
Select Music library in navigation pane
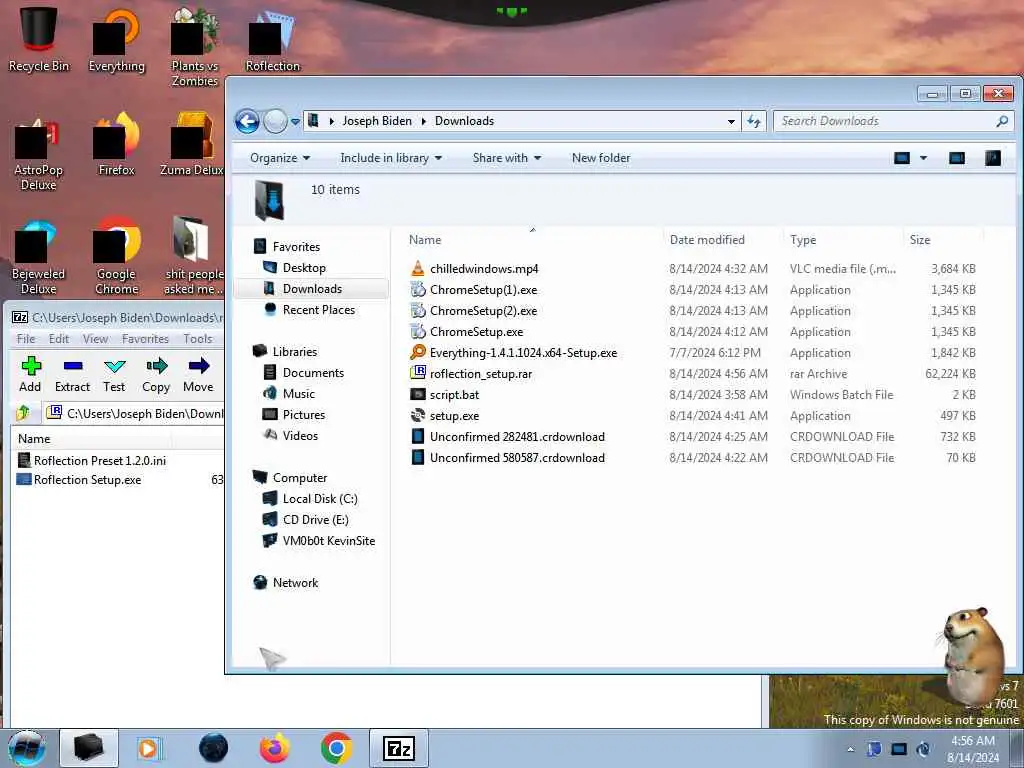click(298, 394)
